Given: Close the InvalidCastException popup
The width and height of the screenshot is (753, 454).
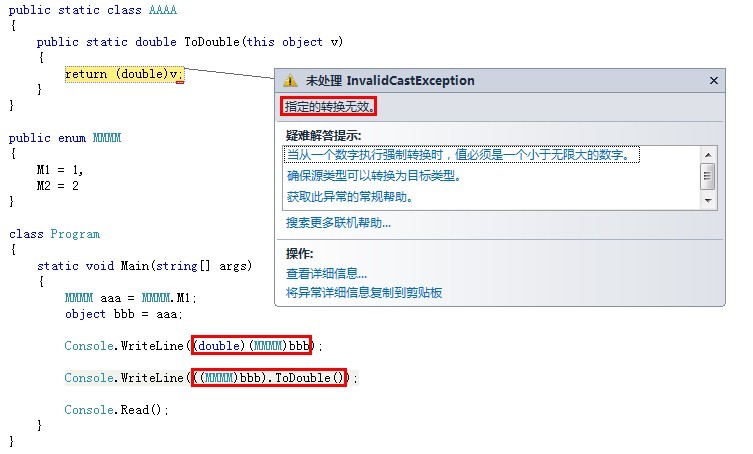Looking at the screenshot, I should (x=714, y=81).
